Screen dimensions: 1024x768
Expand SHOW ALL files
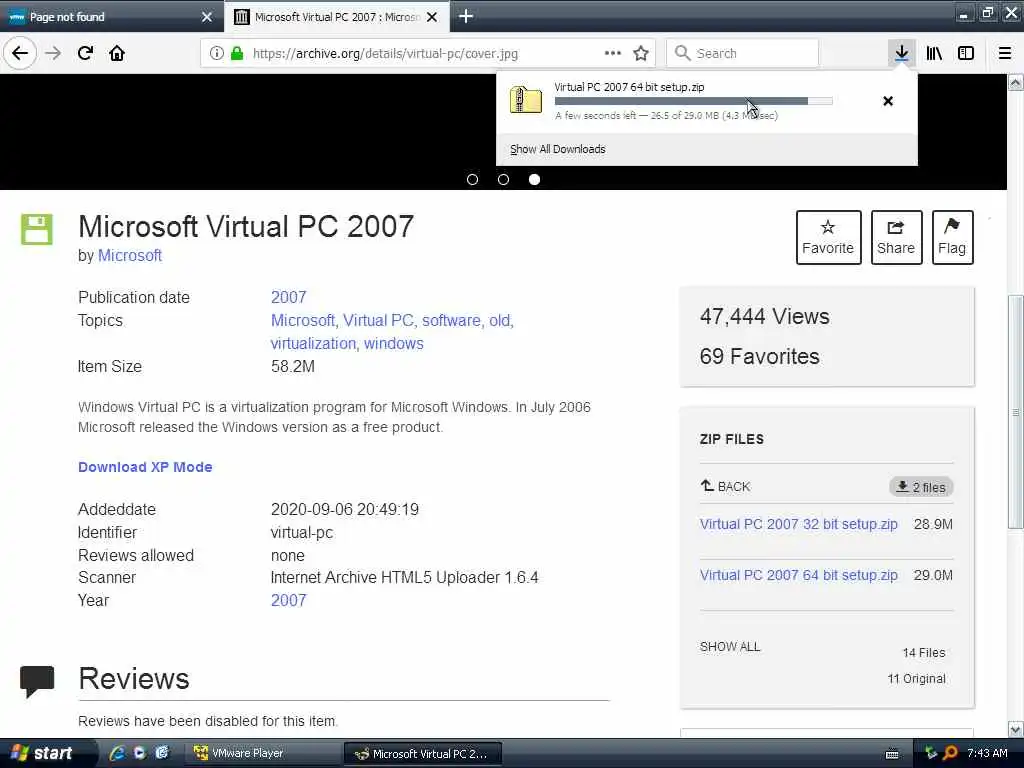point(729,647)
